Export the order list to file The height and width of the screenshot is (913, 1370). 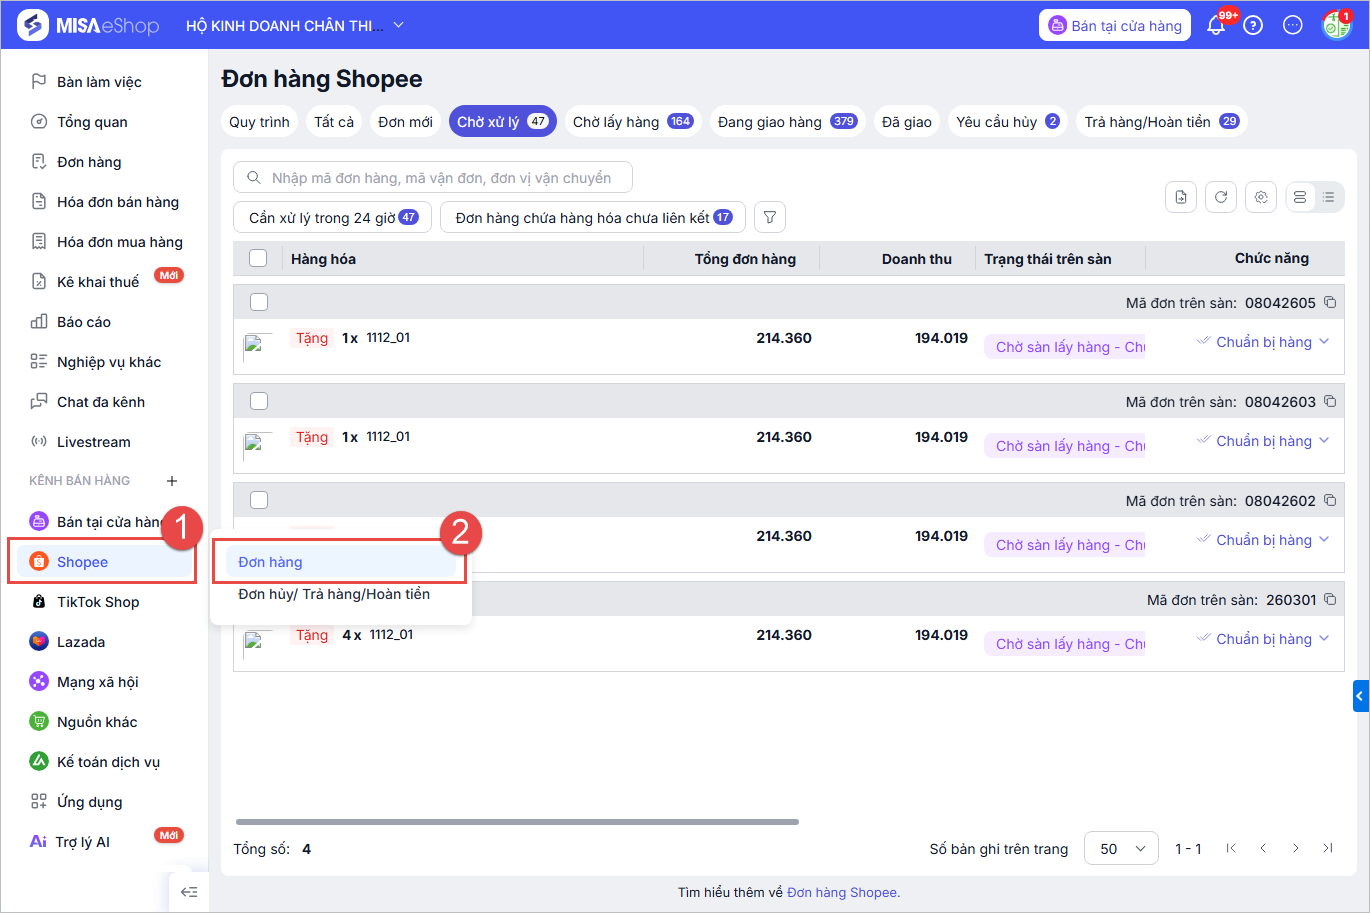click(x=1181, y=197)
